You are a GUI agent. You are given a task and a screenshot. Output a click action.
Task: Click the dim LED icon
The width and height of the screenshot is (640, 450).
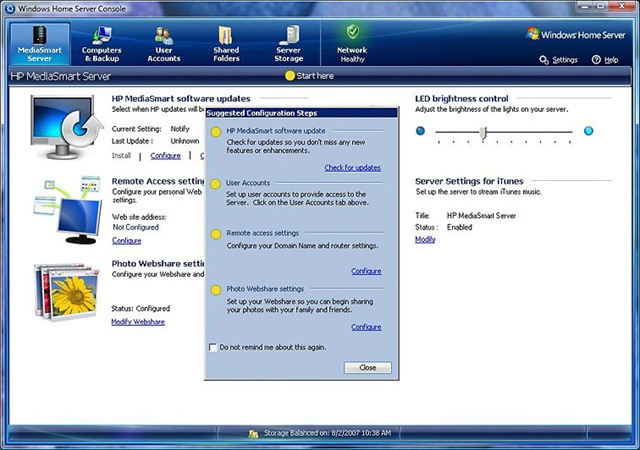(420, 131)
